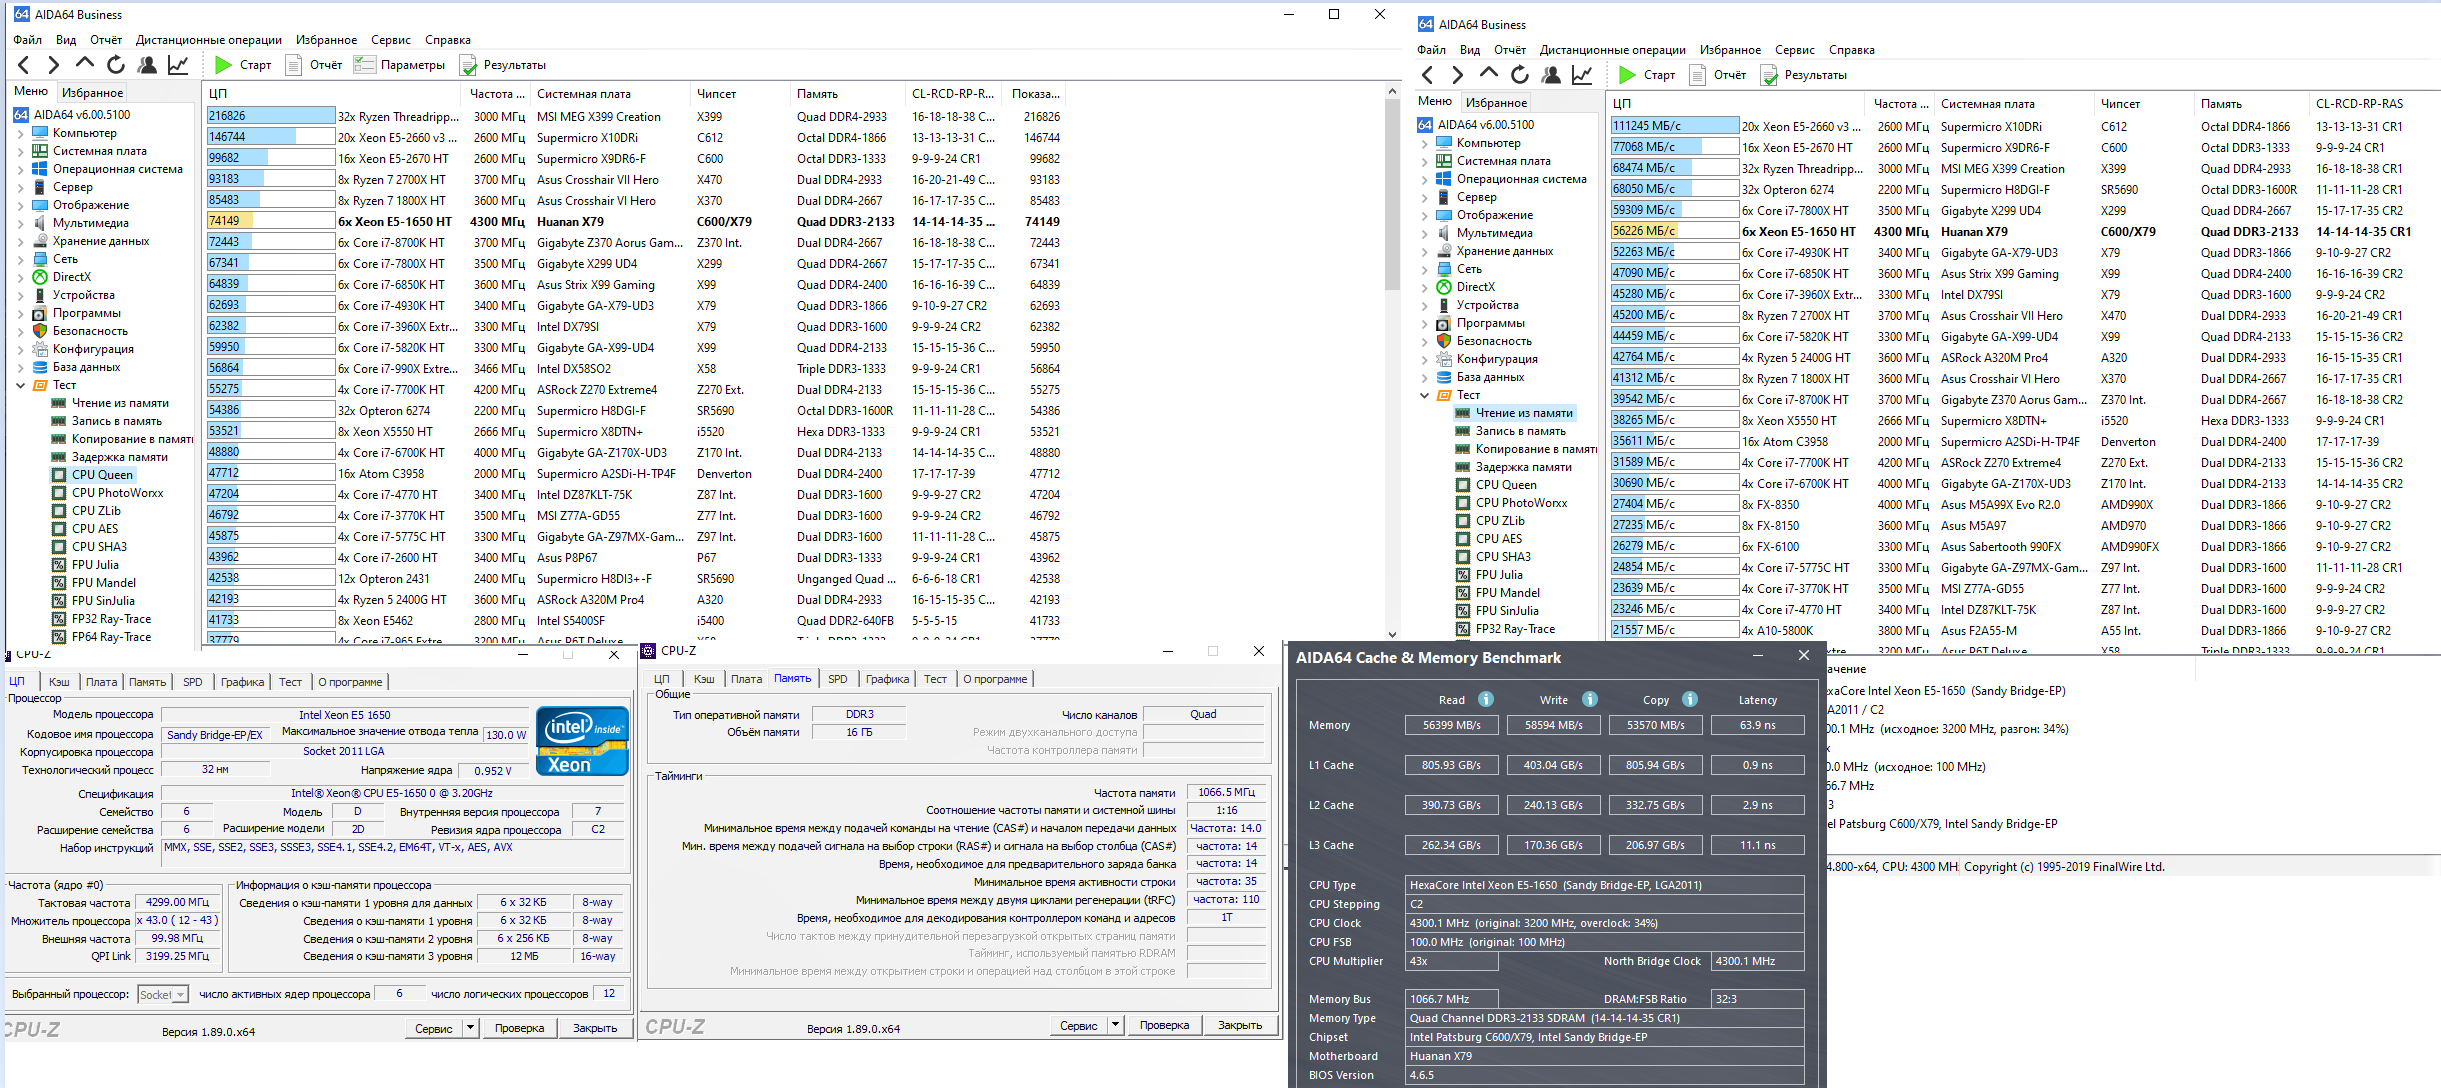Click the Параметры toolbar button
The height and width of the screenshot is (1088, 2441).
[x=400, y=65]
